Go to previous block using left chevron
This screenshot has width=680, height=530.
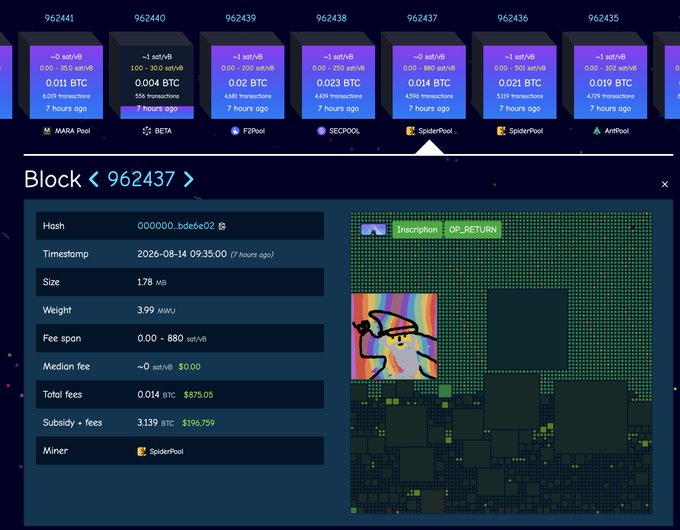coord(94,179)
